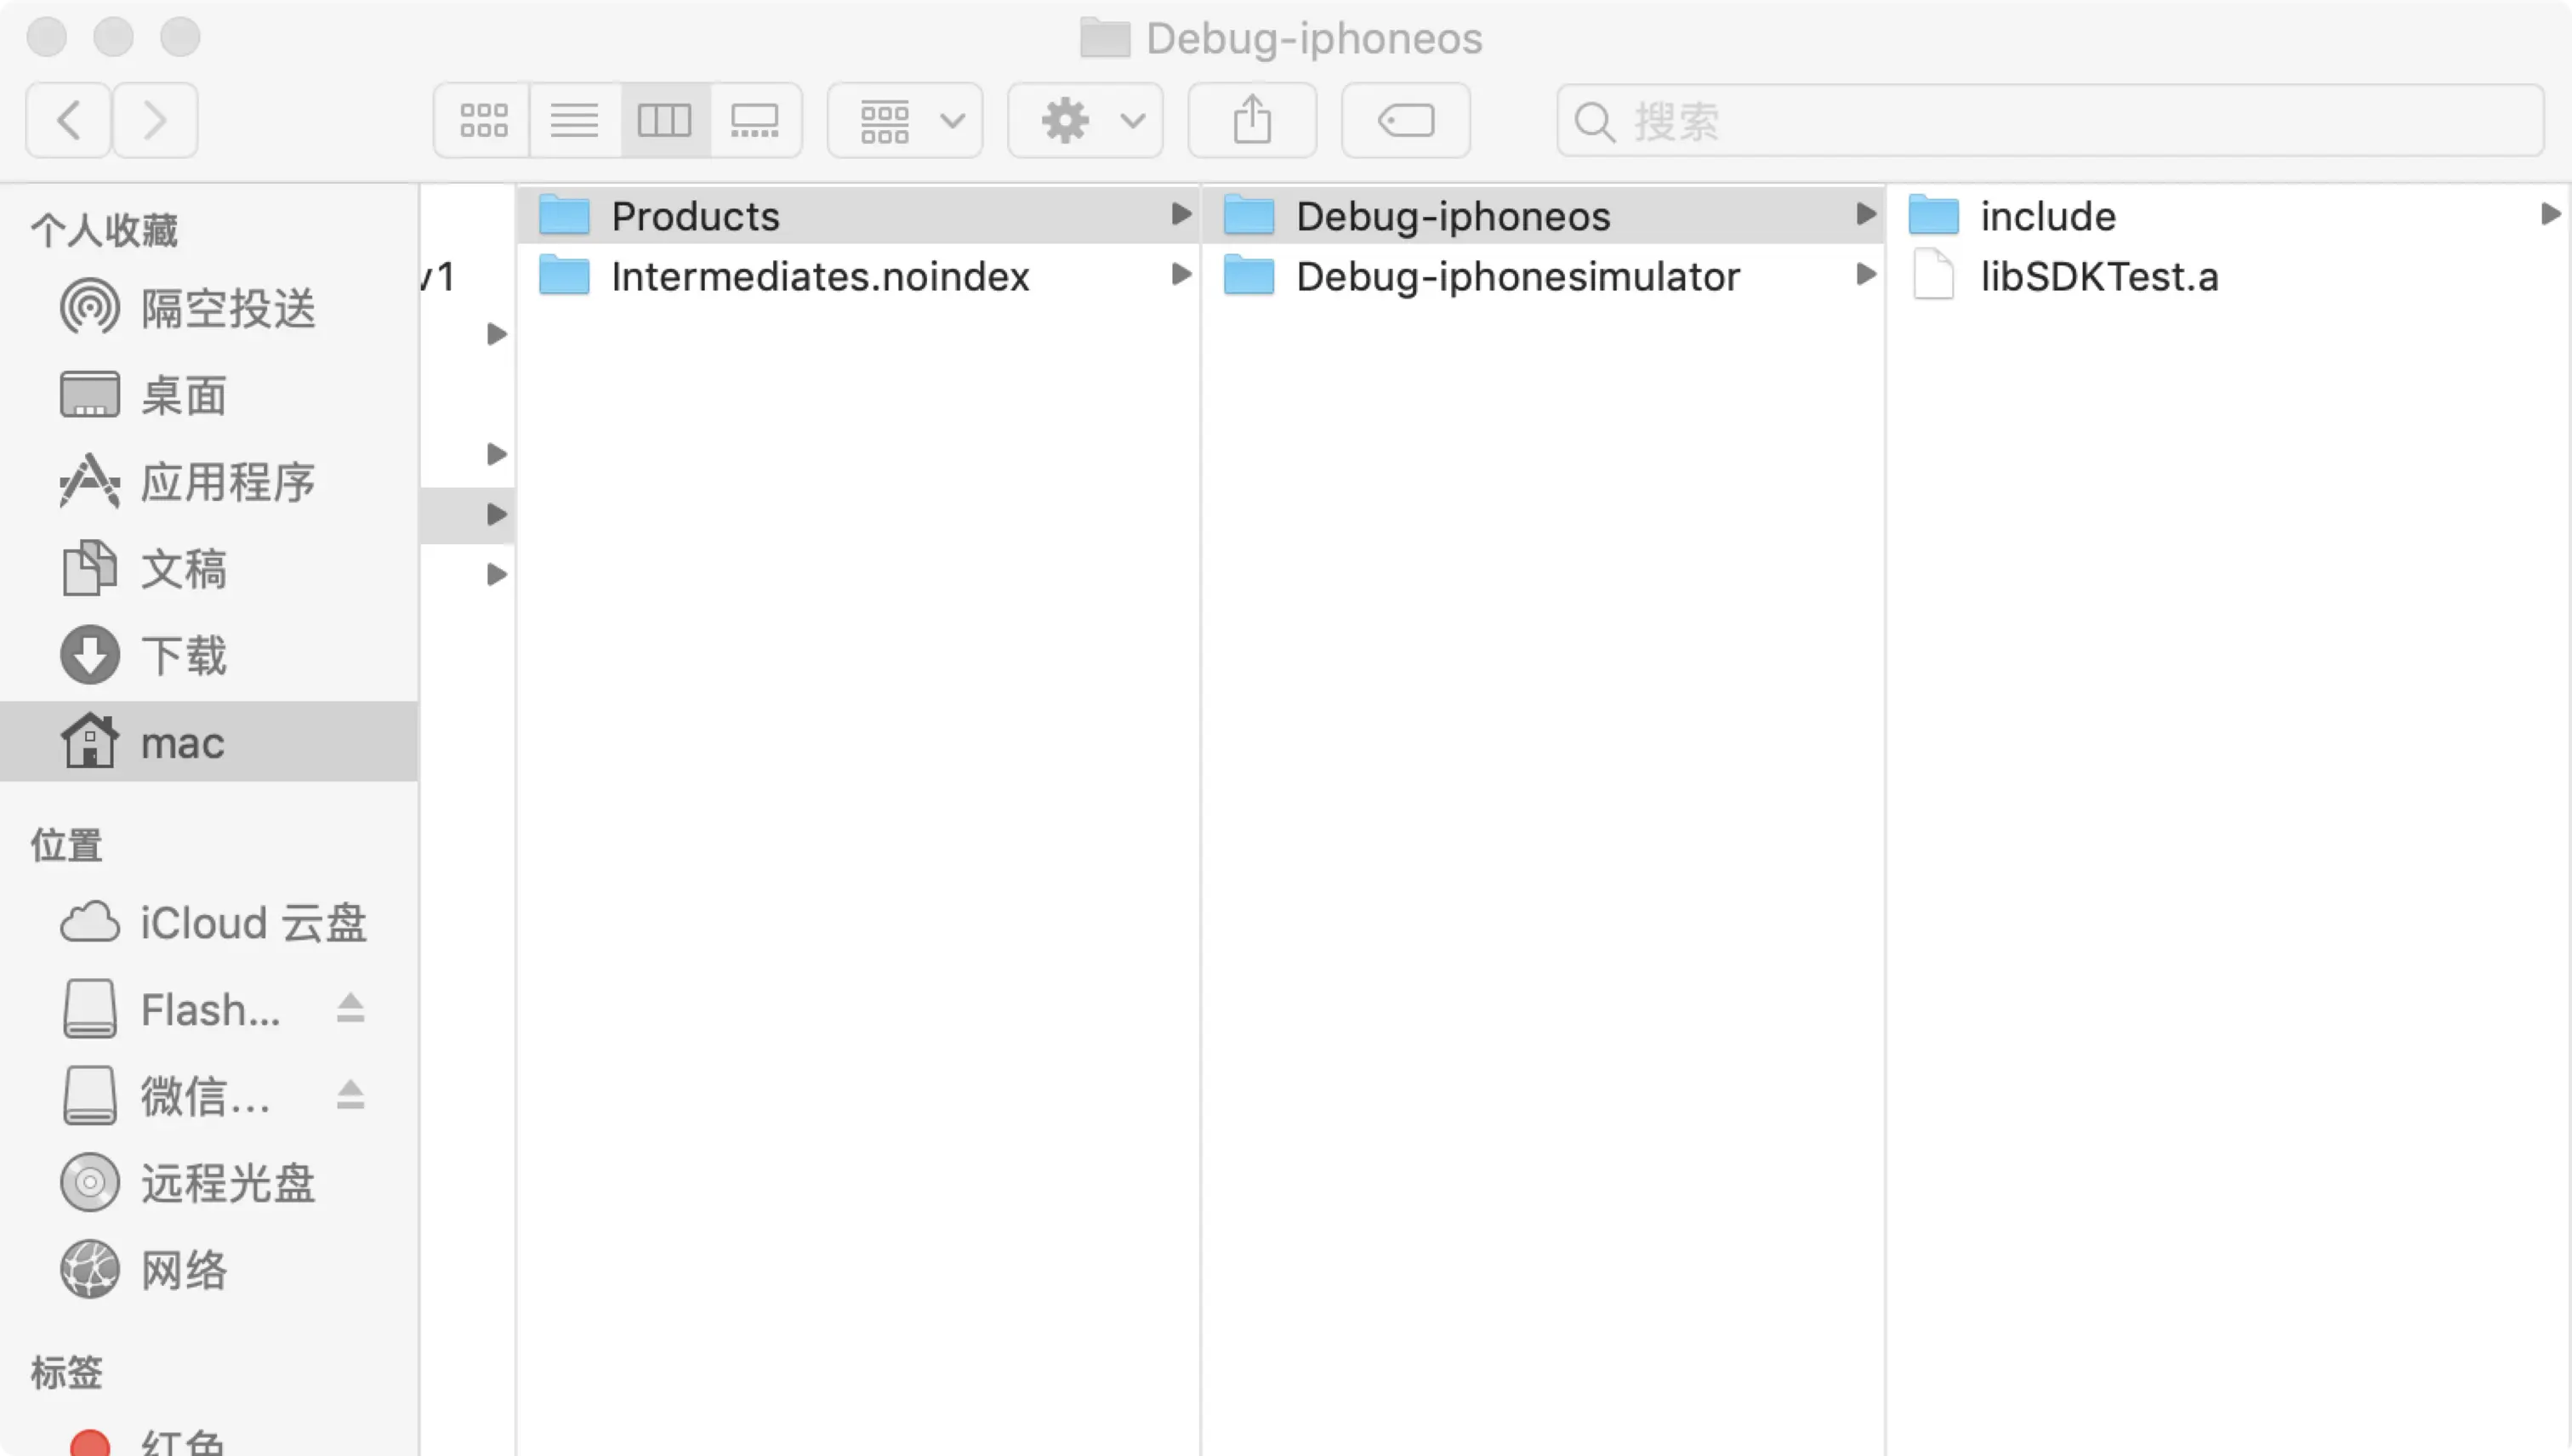The width and height of the screenshot is (2572, 1456).
Task: Go back with the back arrow
Action: click(x=68, y=121)
